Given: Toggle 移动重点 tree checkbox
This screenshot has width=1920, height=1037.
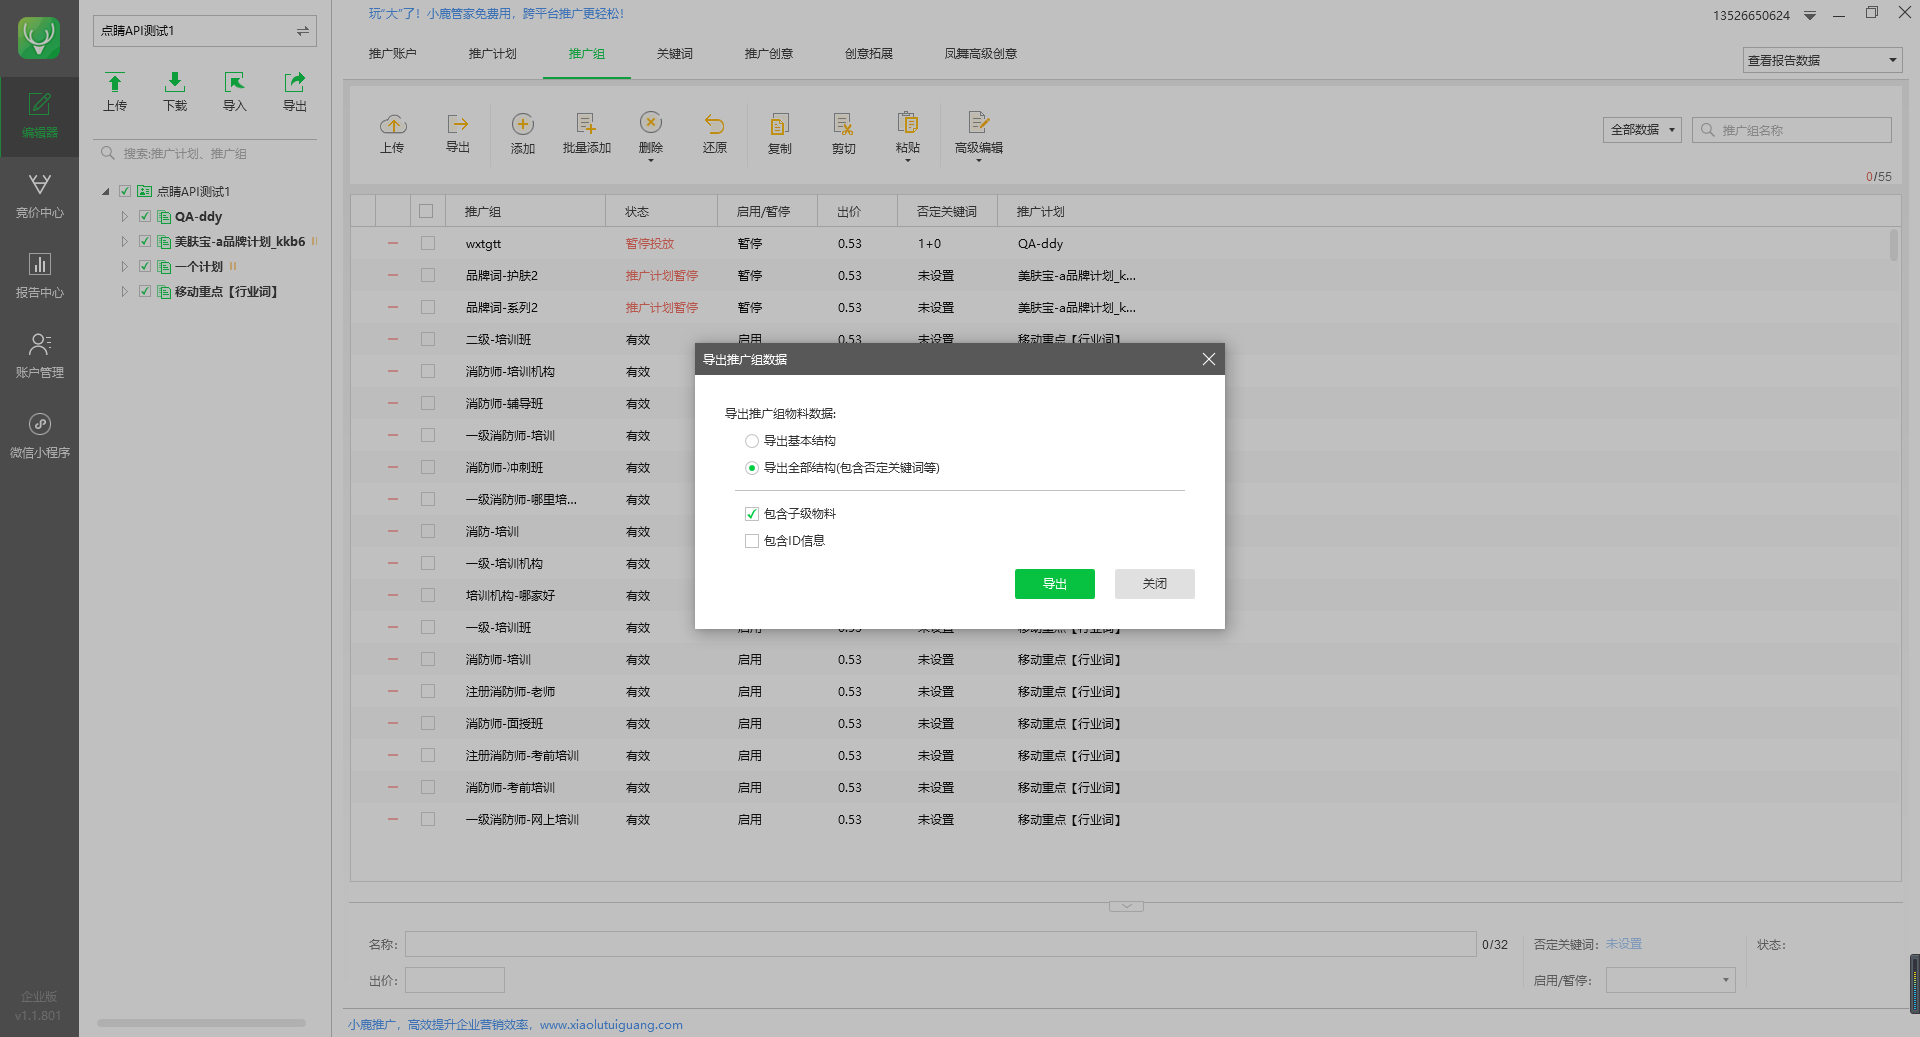Looking at the screenshot, I should (145, 291).
